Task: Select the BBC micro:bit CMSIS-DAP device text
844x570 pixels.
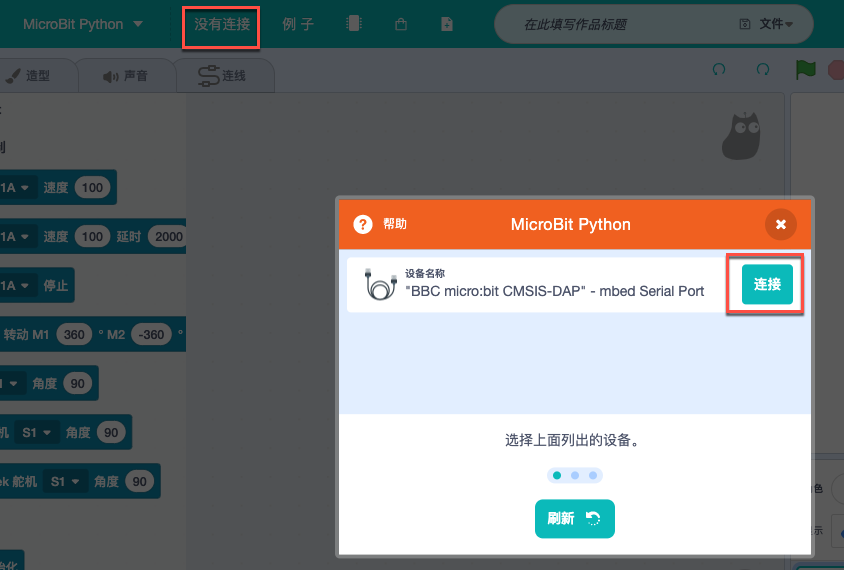Action: (x=554, y=291)
